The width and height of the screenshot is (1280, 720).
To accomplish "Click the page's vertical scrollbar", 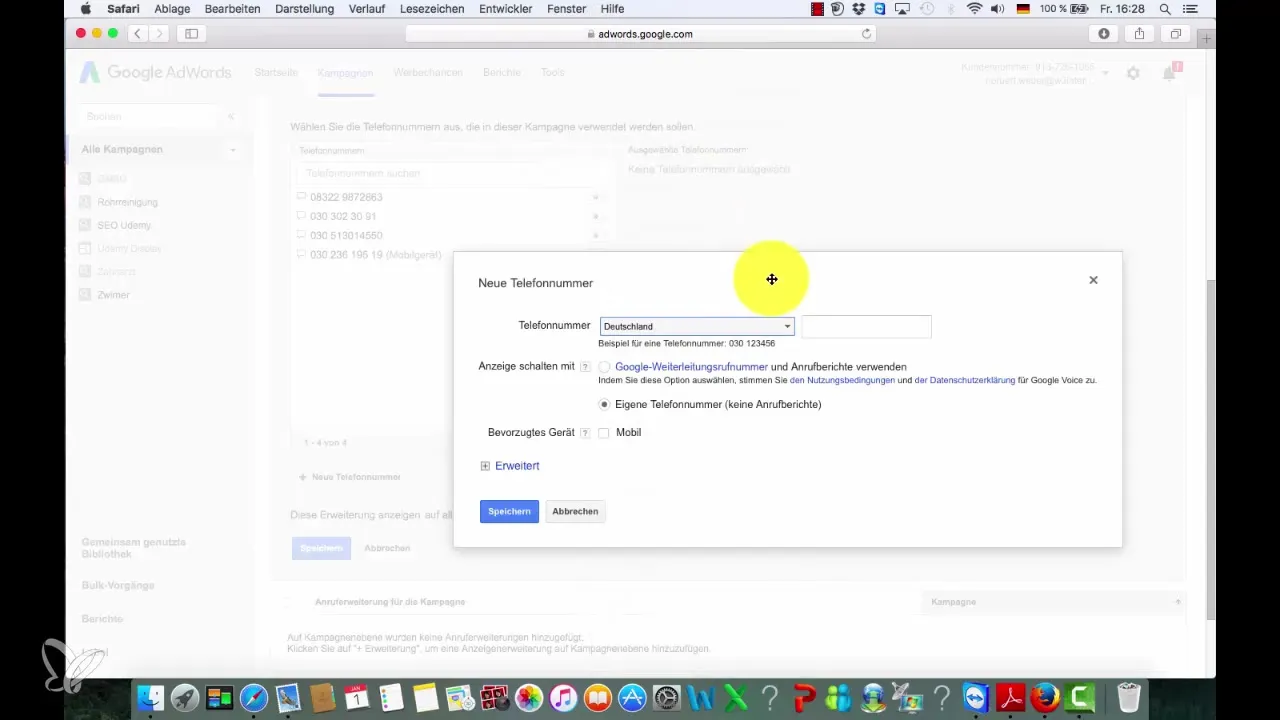I will (x=1210, y=450).
